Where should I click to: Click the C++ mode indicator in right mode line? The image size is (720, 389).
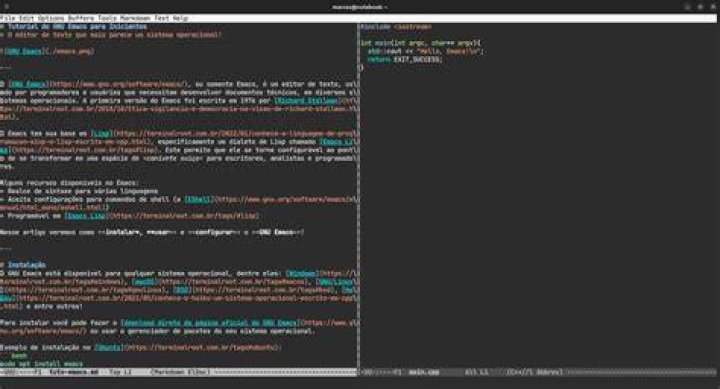(534, 372)
